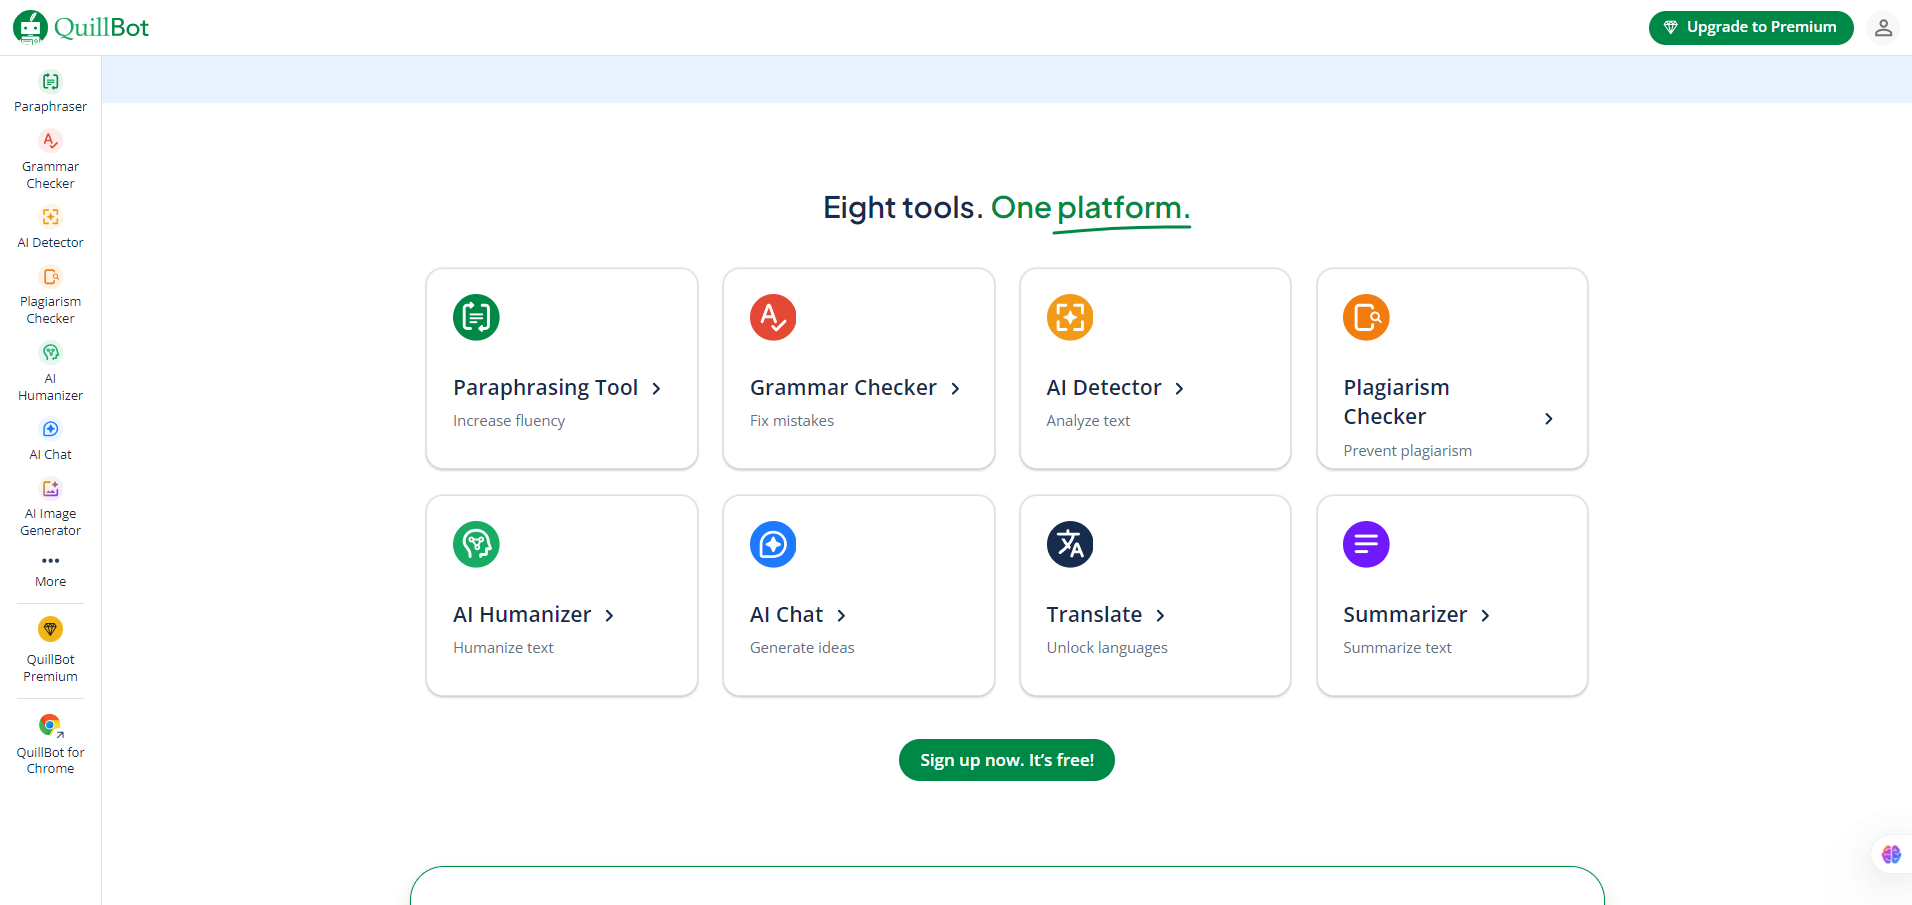Click 'Unlock languages' card description

pos(1107,648)
